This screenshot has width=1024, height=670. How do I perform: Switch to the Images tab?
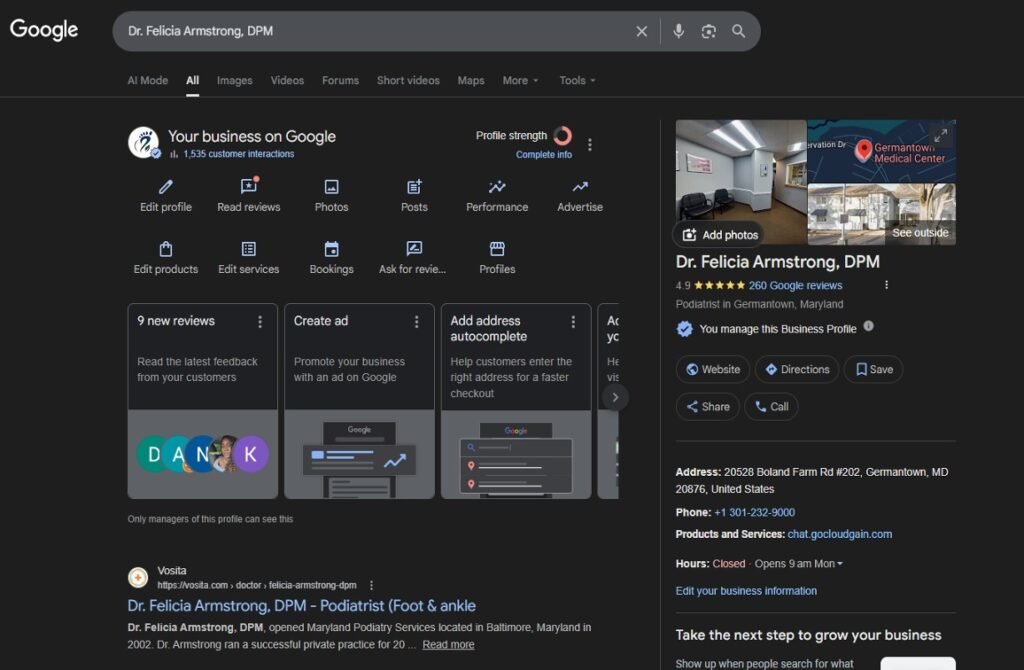(x=235, y=80)
